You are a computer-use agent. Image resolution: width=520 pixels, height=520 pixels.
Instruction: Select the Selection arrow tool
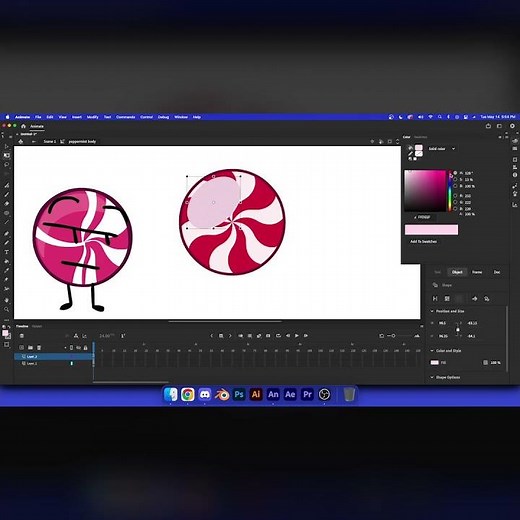pos(7,146)
